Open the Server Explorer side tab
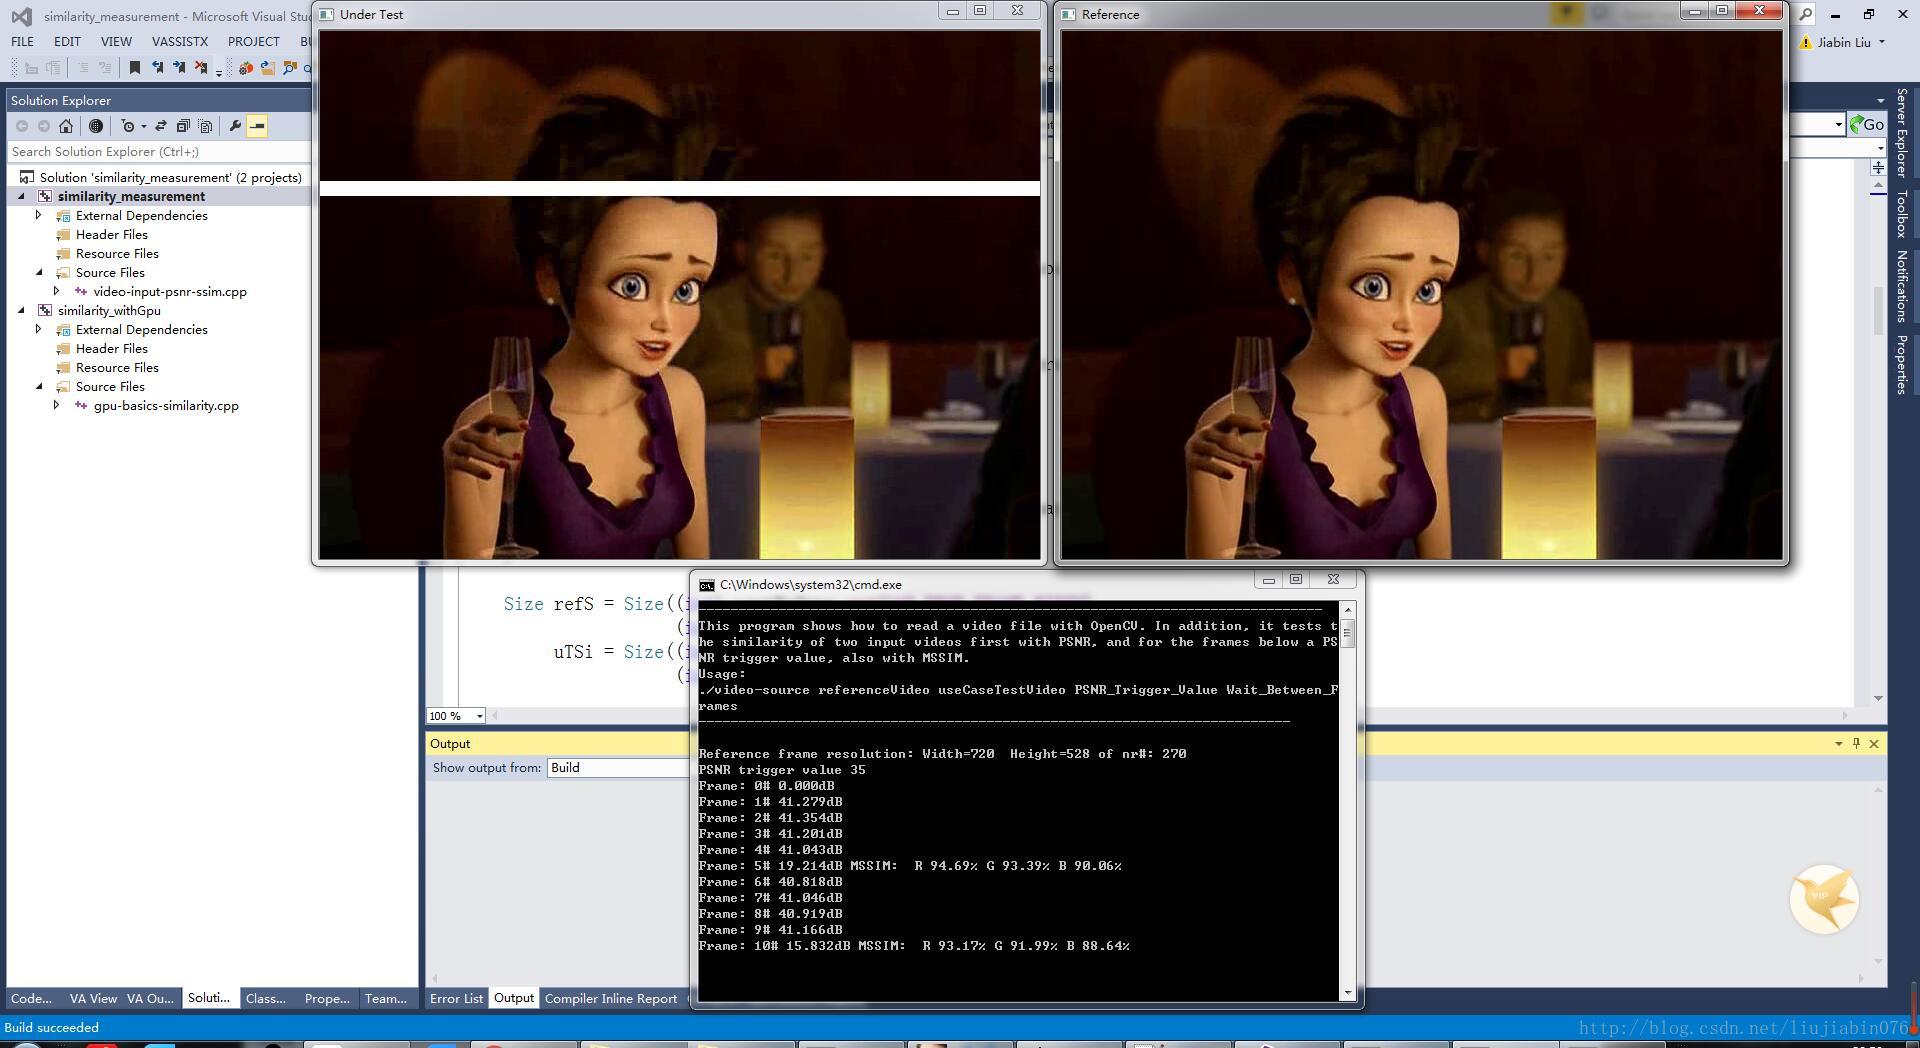Screen dimensions: 1920x1048 (x=1902, y=133)
